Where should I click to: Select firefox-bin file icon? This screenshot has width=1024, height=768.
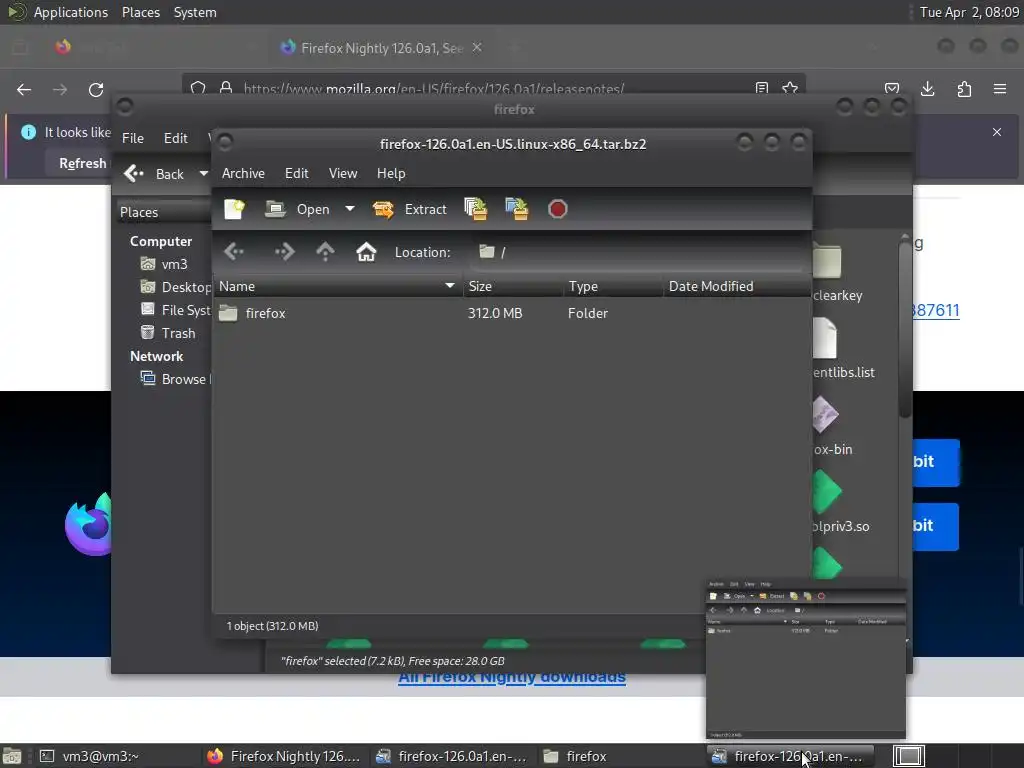[x=825, y=415]
